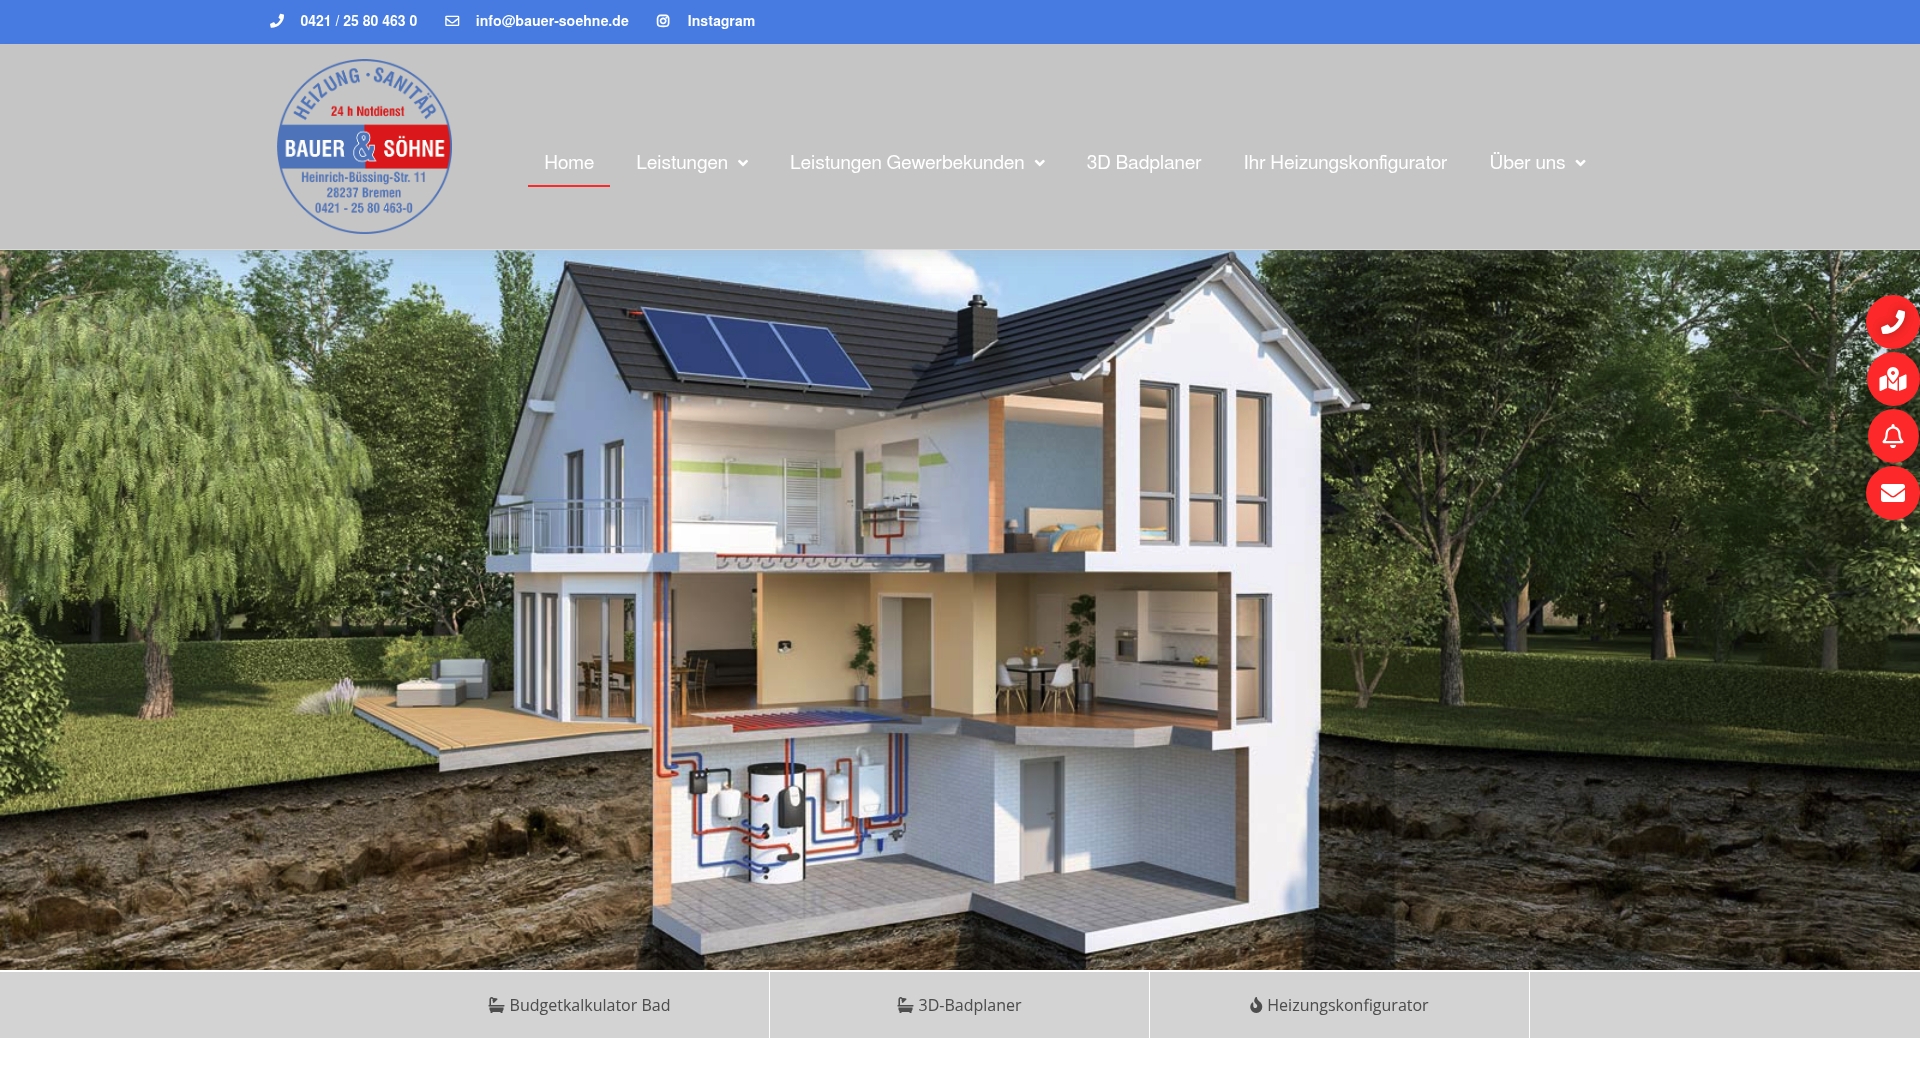Select the Home menu item
The image size is (1920, 1080).
coord(568,163)
